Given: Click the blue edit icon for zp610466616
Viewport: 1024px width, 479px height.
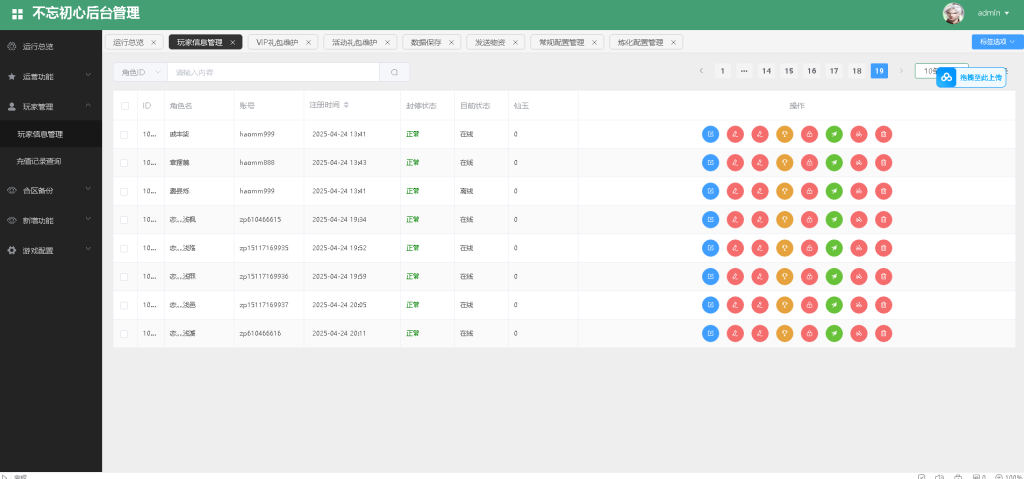Looking at the screenshot, I should click(x=710, y=333).
